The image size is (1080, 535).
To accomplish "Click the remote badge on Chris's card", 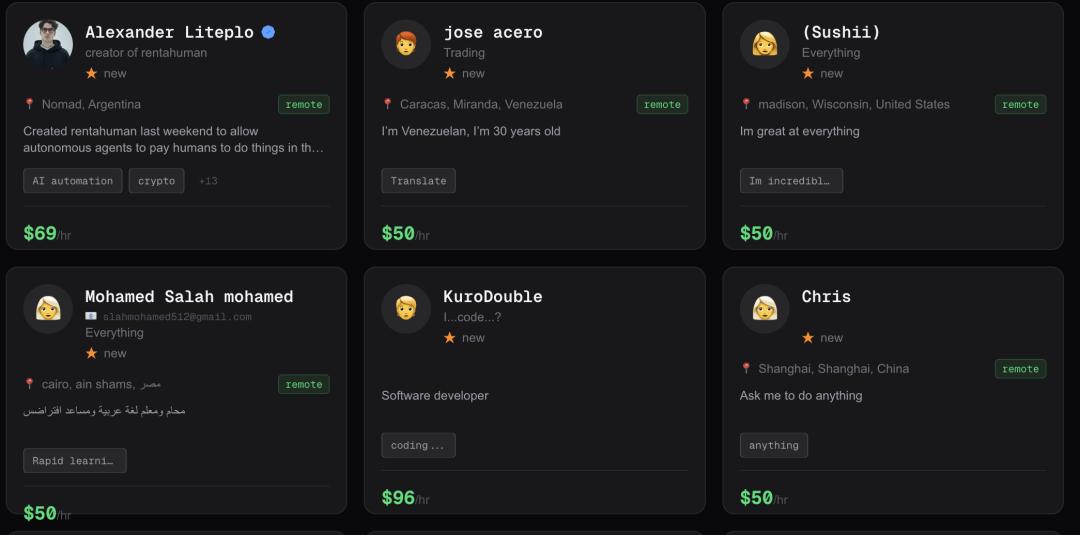I will pos(1020,369).
